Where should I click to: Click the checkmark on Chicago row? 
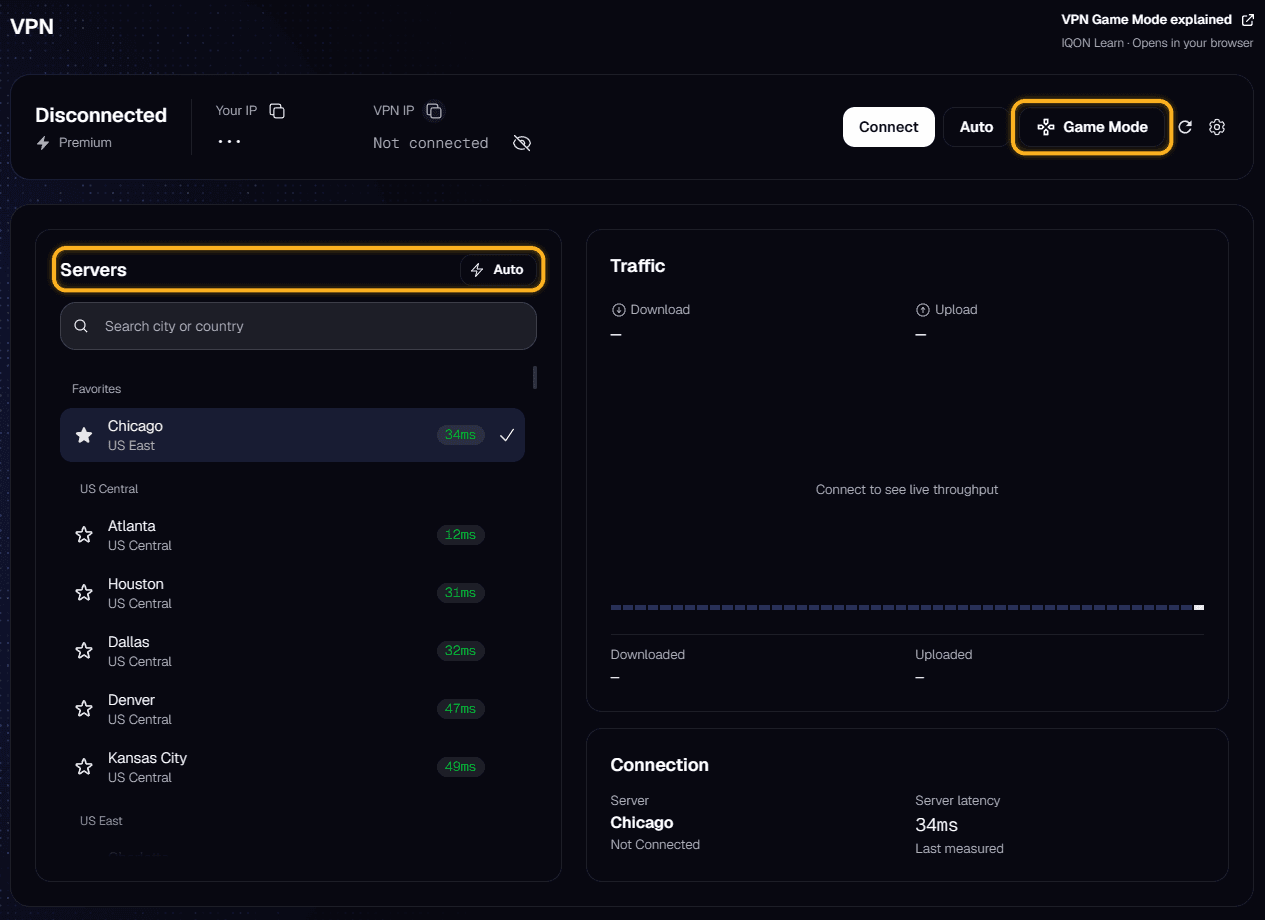(507, 435)
